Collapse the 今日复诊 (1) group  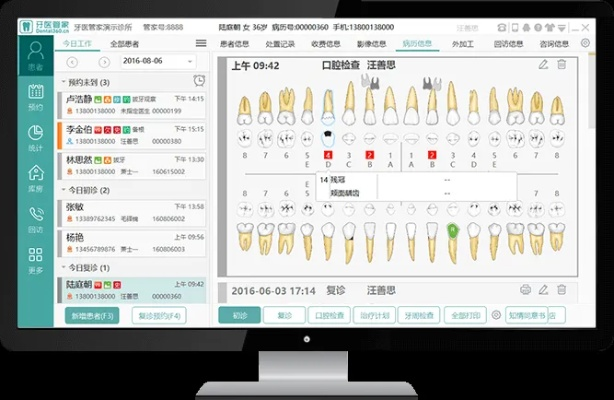[65, 267]
